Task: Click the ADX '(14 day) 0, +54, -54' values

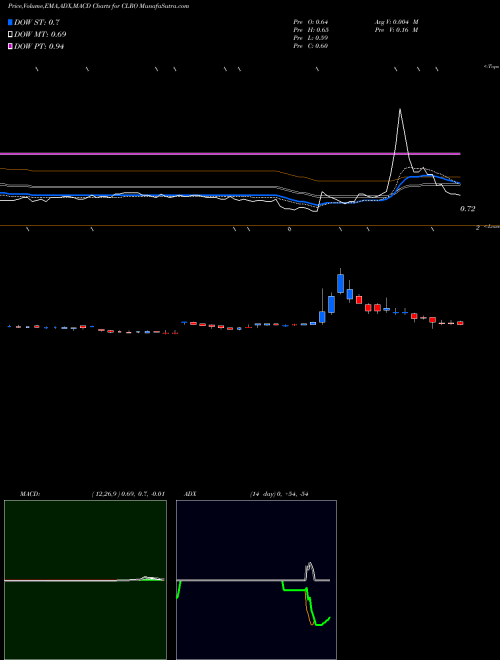Action: click(279, 494)
